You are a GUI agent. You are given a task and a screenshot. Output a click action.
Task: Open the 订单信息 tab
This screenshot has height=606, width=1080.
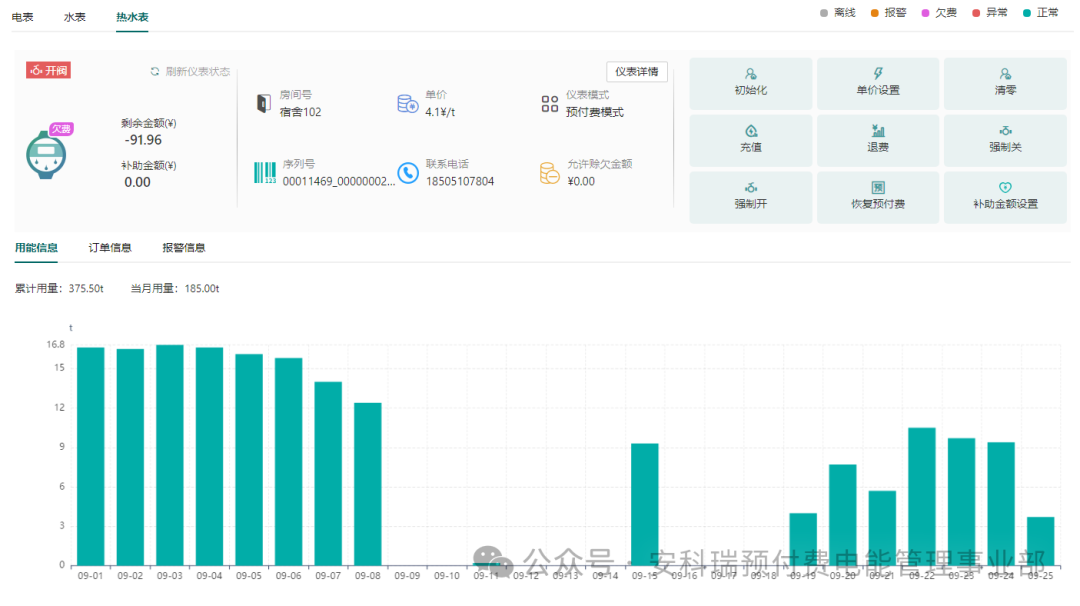[x=110, y=247]
